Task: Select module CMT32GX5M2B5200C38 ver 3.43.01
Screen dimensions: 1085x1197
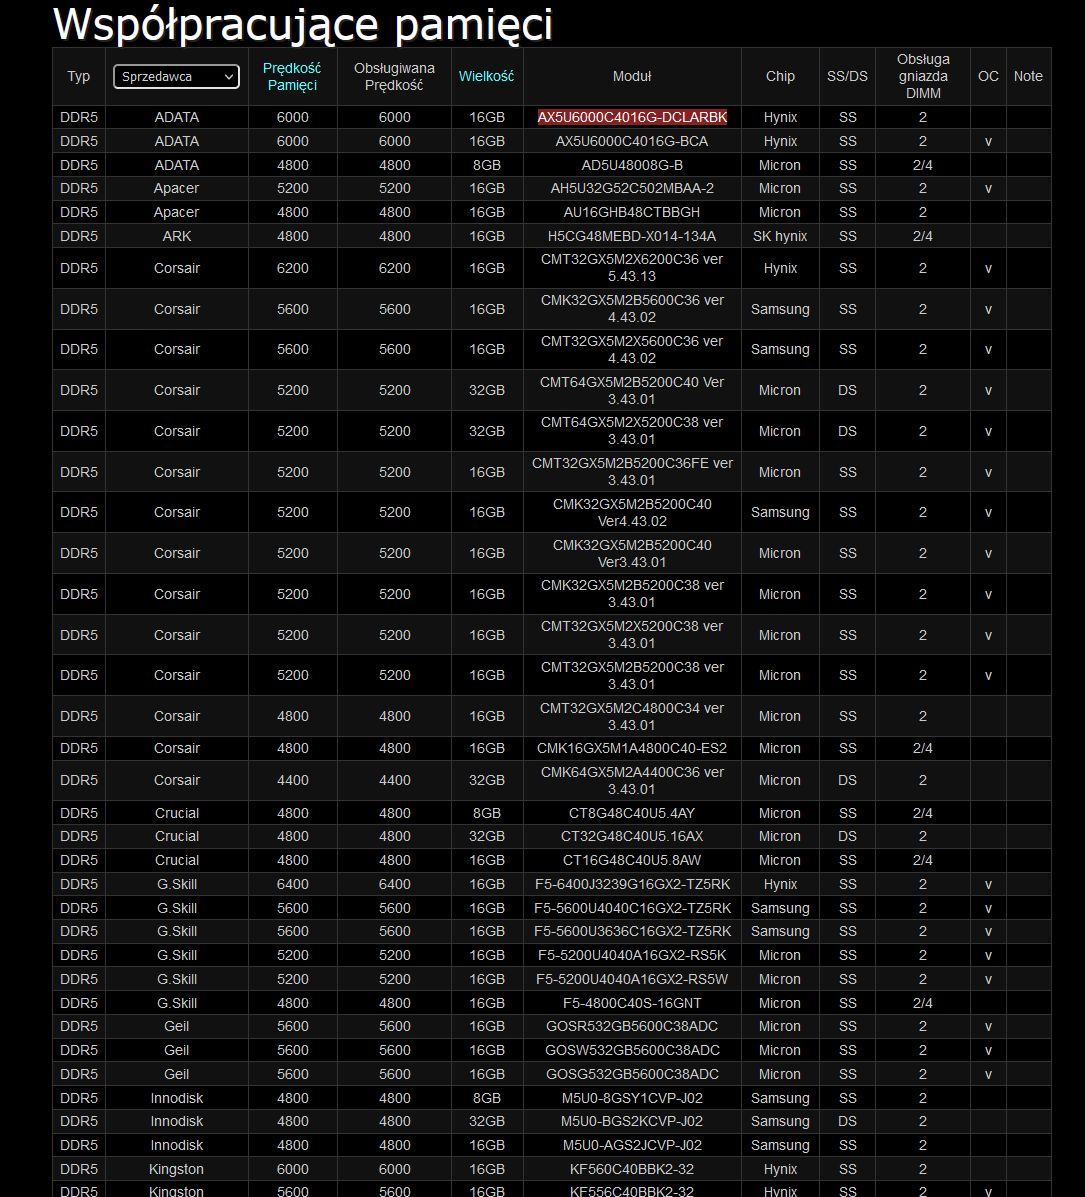Action: [632, 675]
